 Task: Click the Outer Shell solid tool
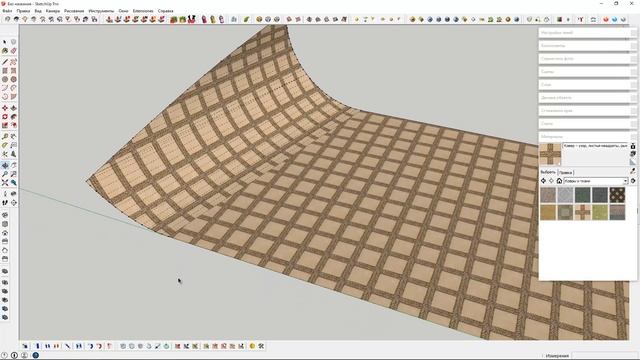[4, 271]
